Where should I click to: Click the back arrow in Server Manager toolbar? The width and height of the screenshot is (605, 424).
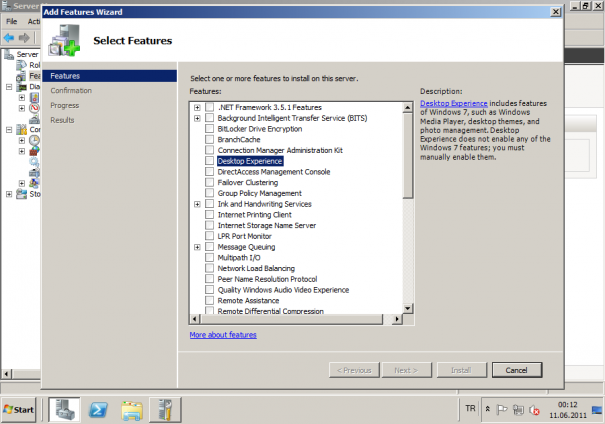point(9,38)
